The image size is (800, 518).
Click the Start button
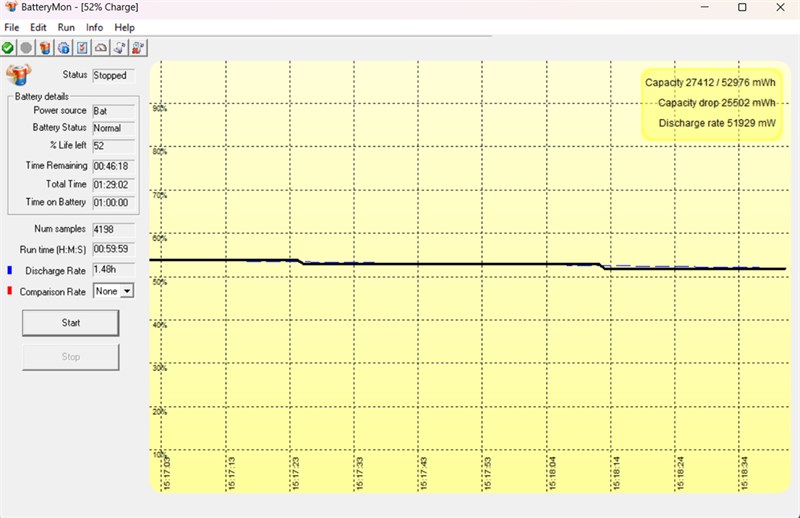click(70, 323)
